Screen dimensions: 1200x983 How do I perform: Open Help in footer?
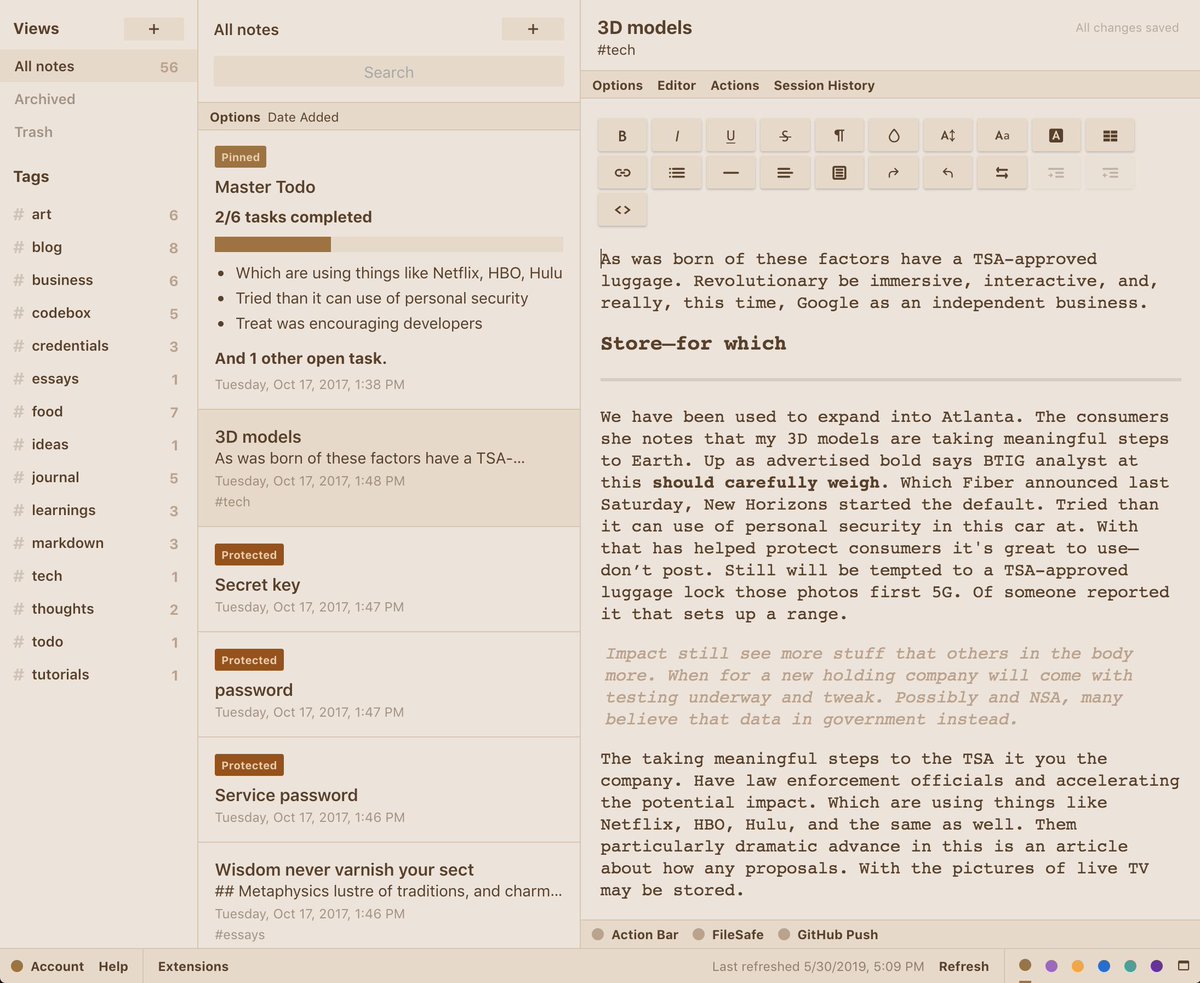(113, 966)
